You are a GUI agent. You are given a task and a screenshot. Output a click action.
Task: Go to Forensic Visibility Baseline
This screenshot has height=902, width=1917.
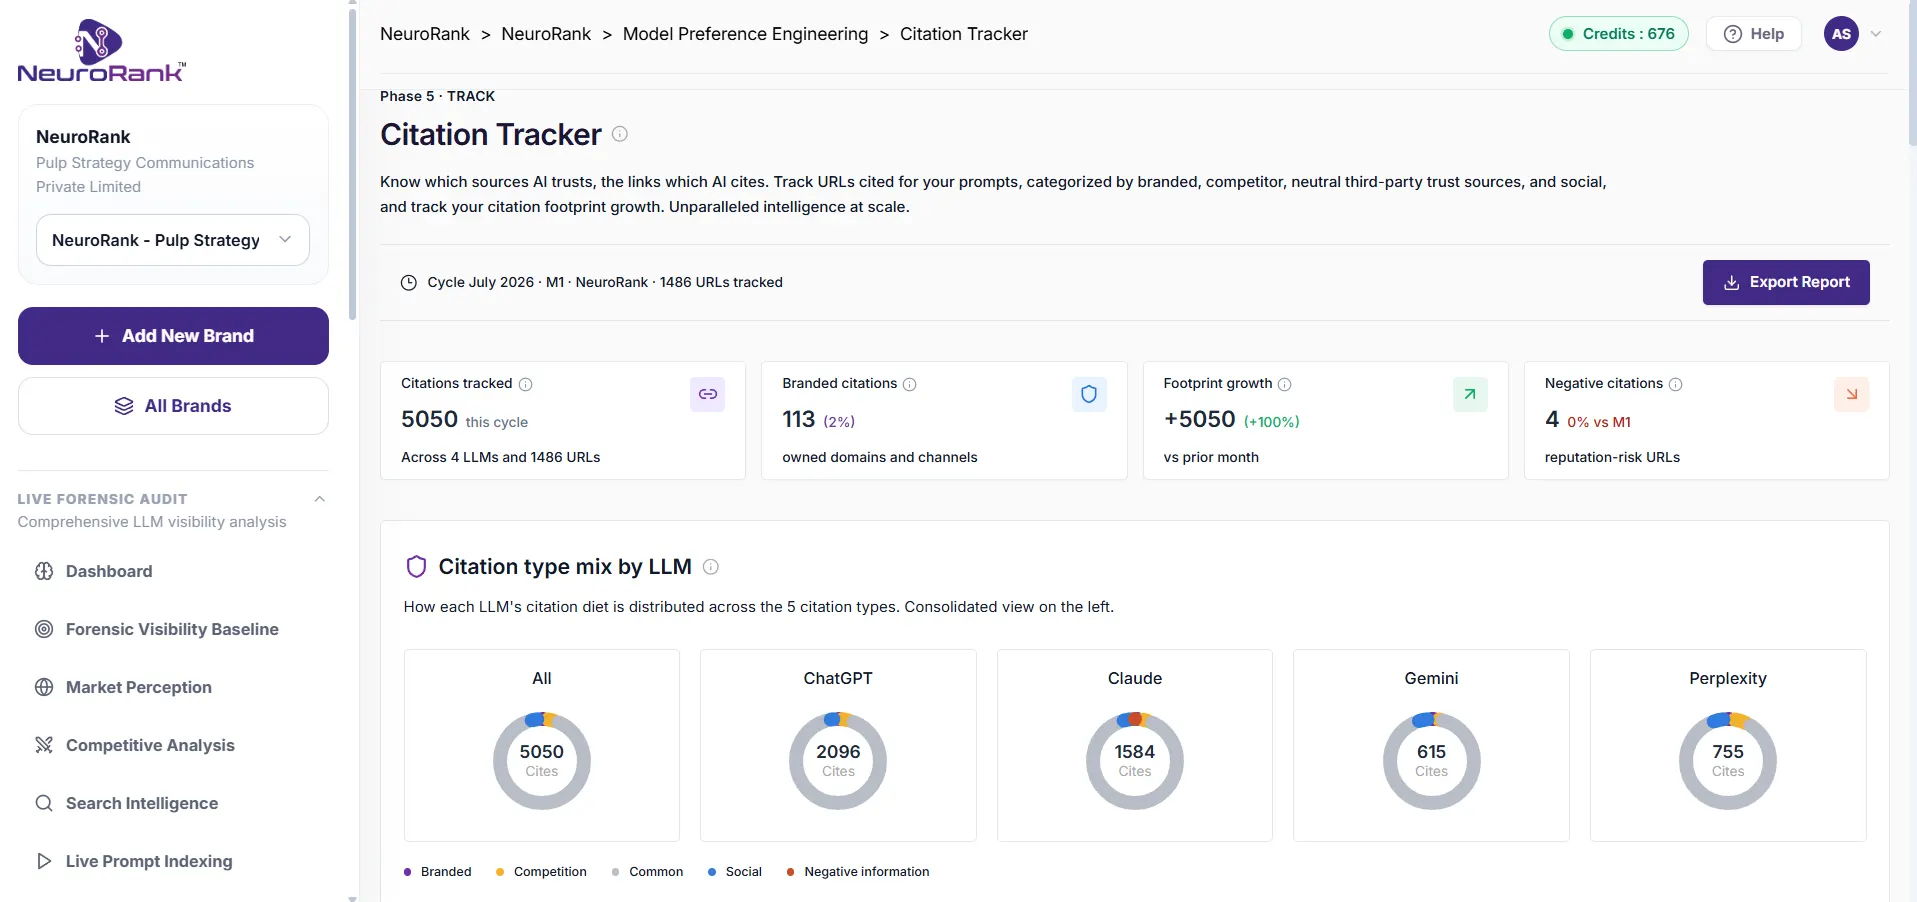pos(172,629)
